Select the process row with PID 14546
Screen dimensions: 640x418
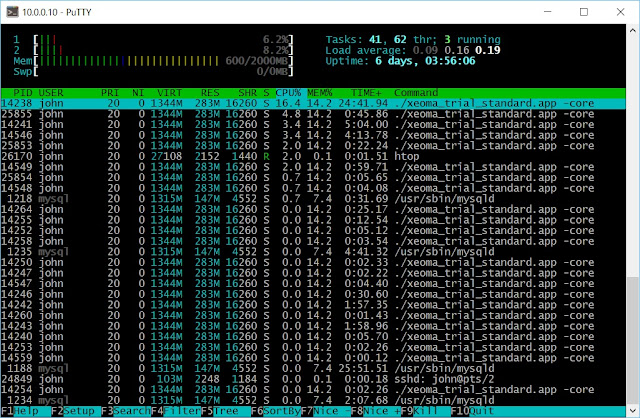pyautogui.click(x=313, y=135)
